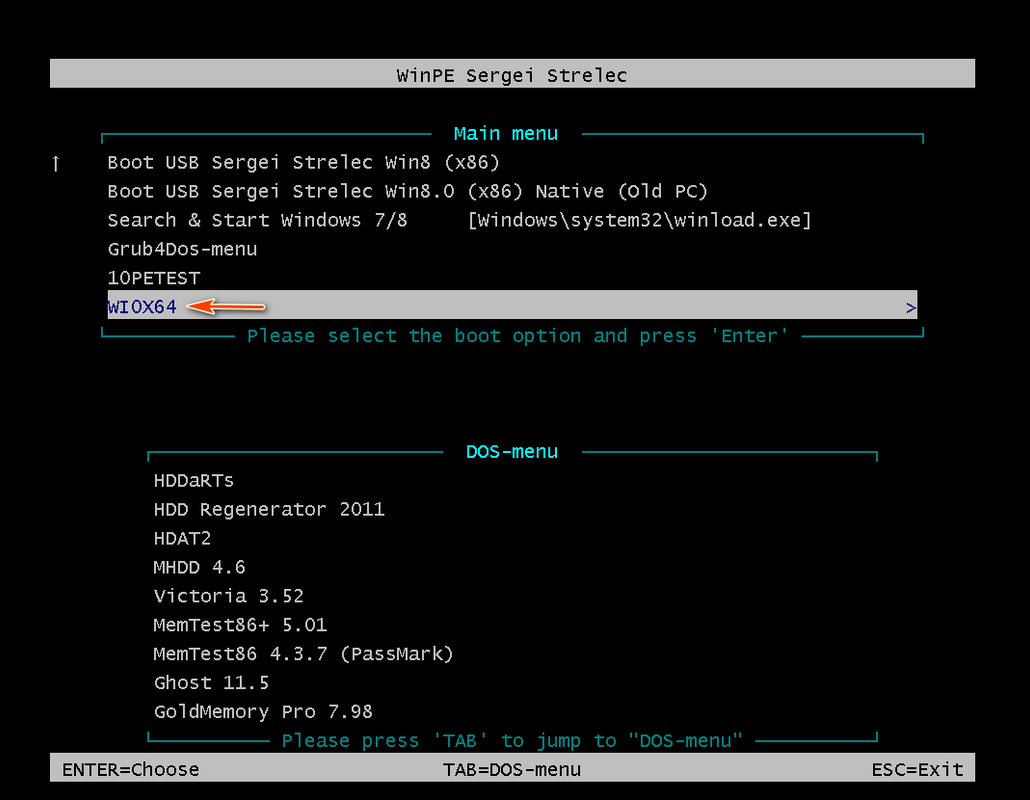The width and height of the screenshot is (1030, 800).
Task: Select the 10PETEST boot entry
Action: (154, 278)
